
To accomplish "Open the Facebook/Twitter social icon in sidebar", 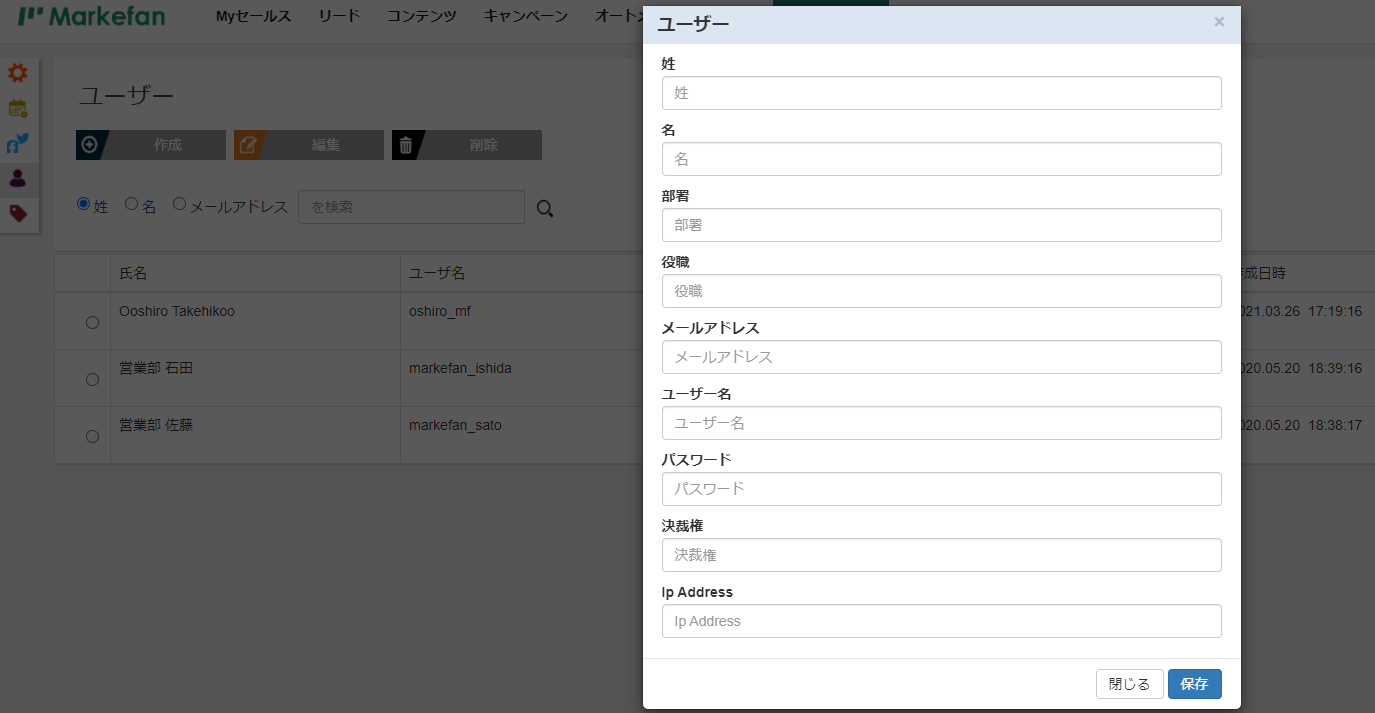I will click(18, 143).
